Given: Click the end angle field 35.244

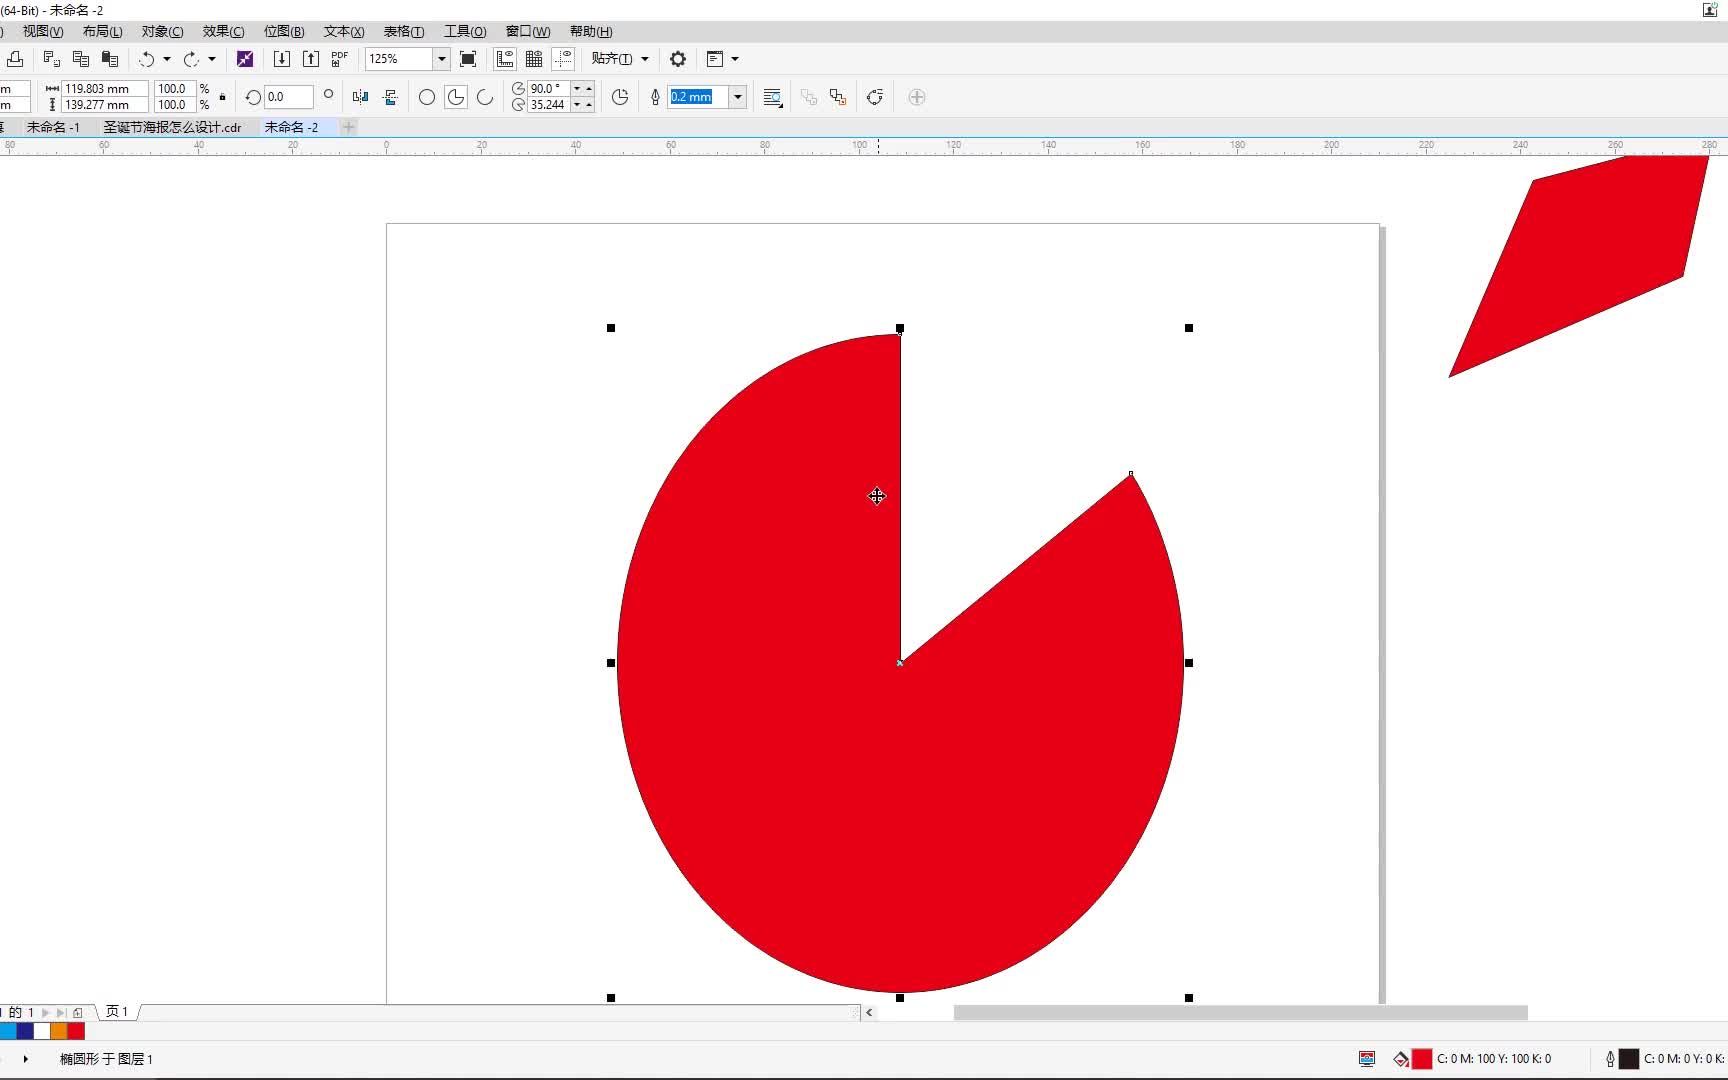Looking at the screenshot, I should (548, 105).
